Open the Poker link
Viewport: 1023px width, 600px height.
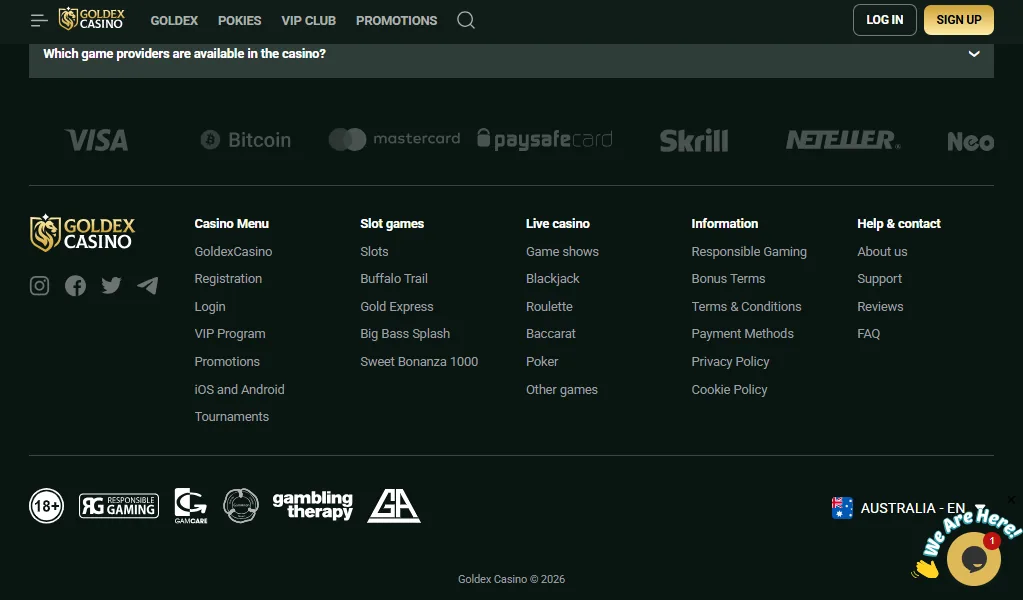pyautogui.click(x=542, y=361)
